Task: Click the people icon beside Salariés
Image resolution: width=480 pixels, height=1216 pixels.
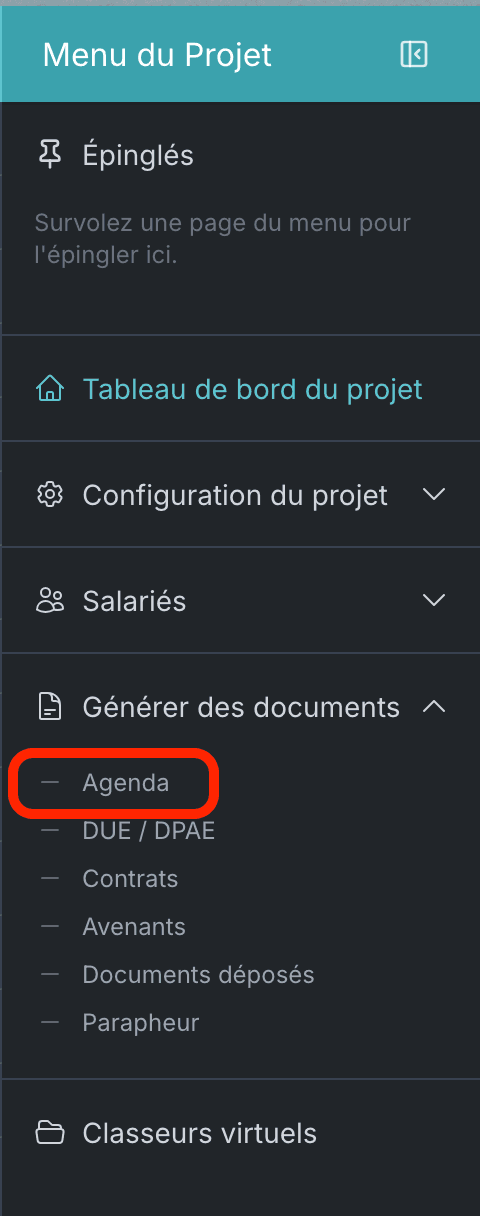Action: [x=49, y=600]
